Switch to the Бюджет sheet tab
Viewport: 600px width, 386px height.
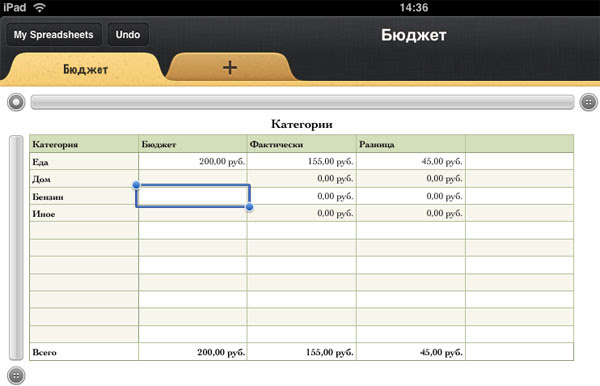click(x=85, y=69)
